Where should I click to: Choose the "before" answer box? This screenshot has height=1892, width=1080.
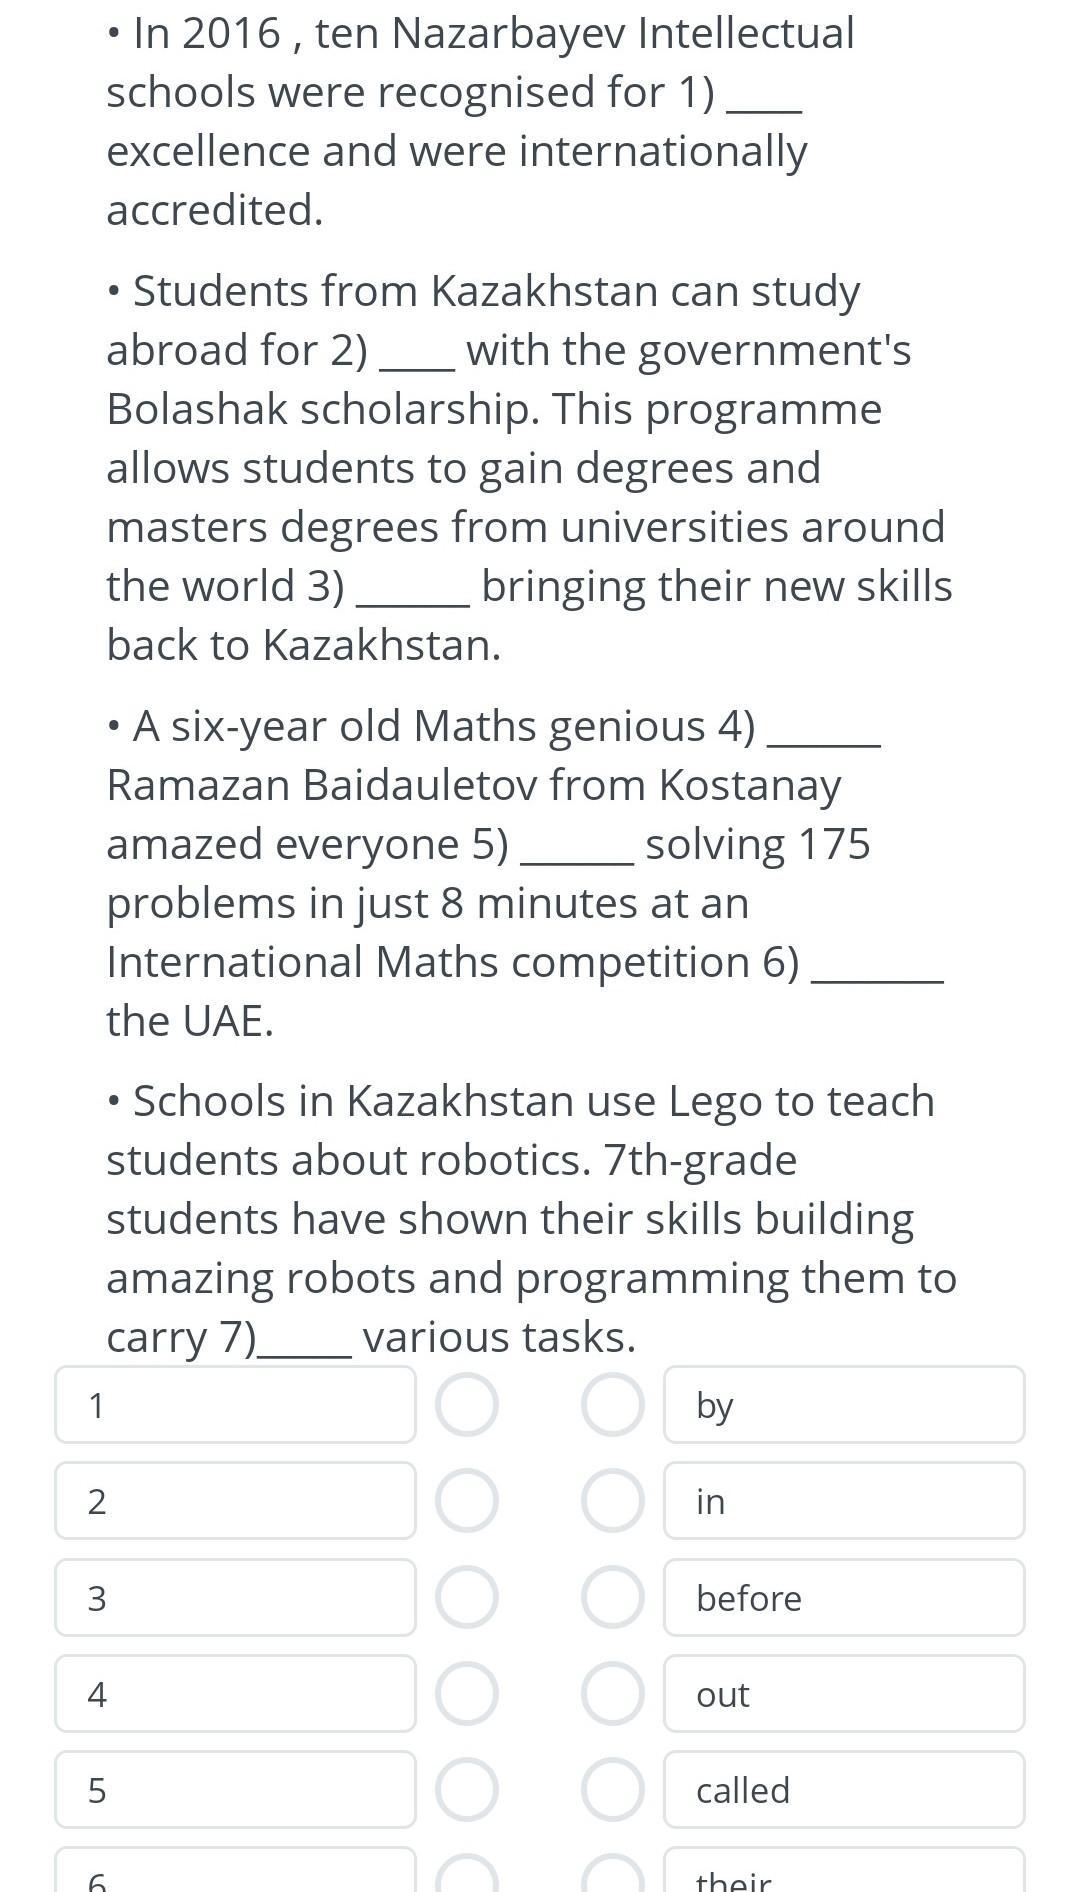click(x=844, y=1597)
